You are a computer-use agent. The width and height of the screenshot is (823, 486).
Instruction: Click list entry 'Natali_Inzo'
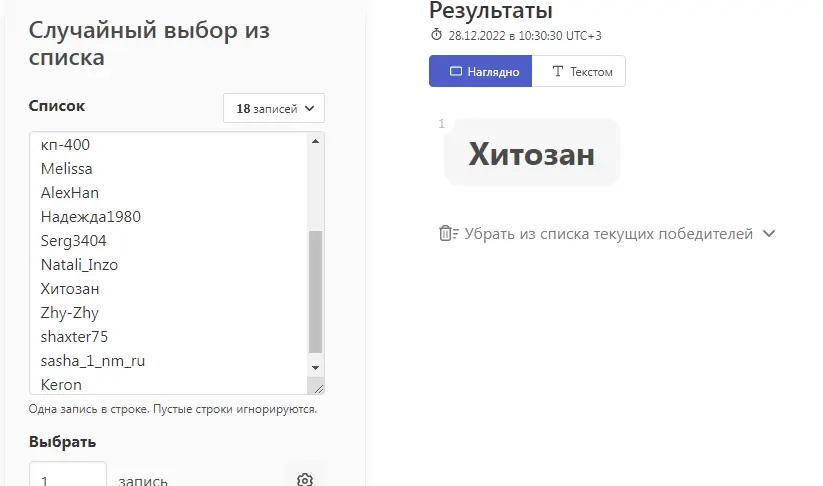[79, 265]
